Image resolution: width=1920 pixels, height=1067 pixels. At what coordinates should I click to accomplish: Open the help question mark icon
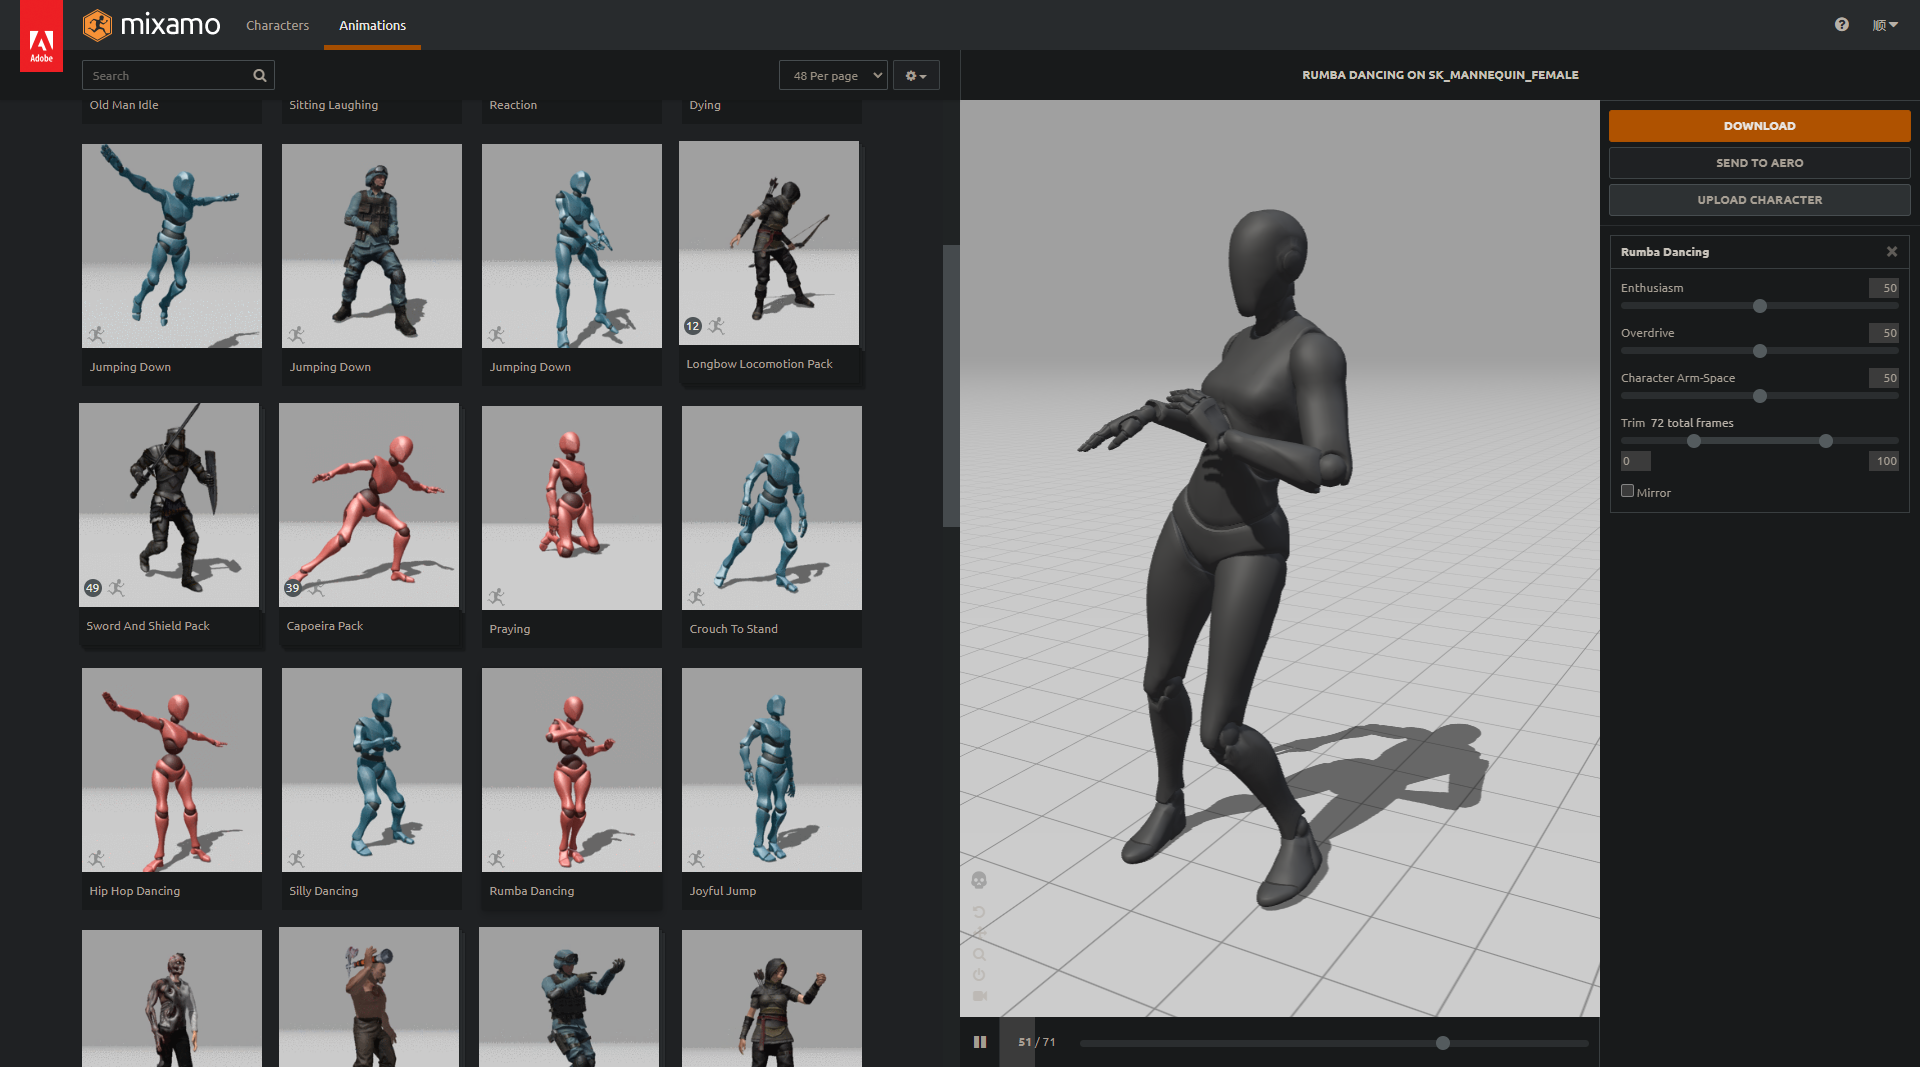(x=1842, y=24)
